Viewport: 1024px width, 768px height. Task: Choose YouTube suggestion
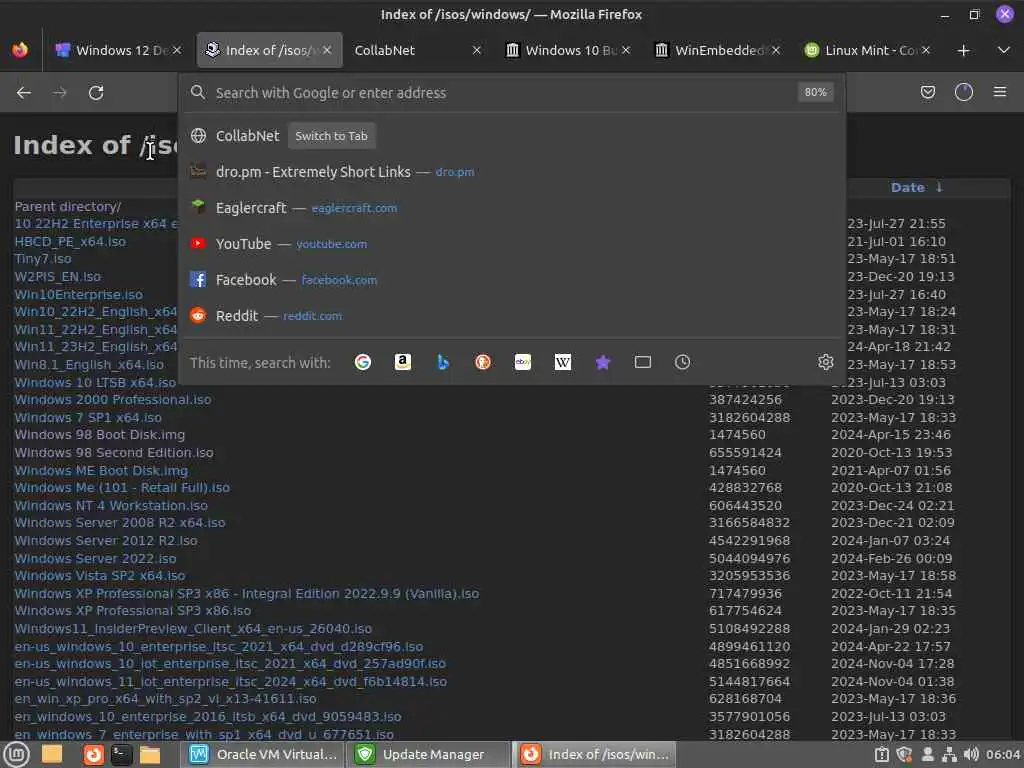[512, 244]
